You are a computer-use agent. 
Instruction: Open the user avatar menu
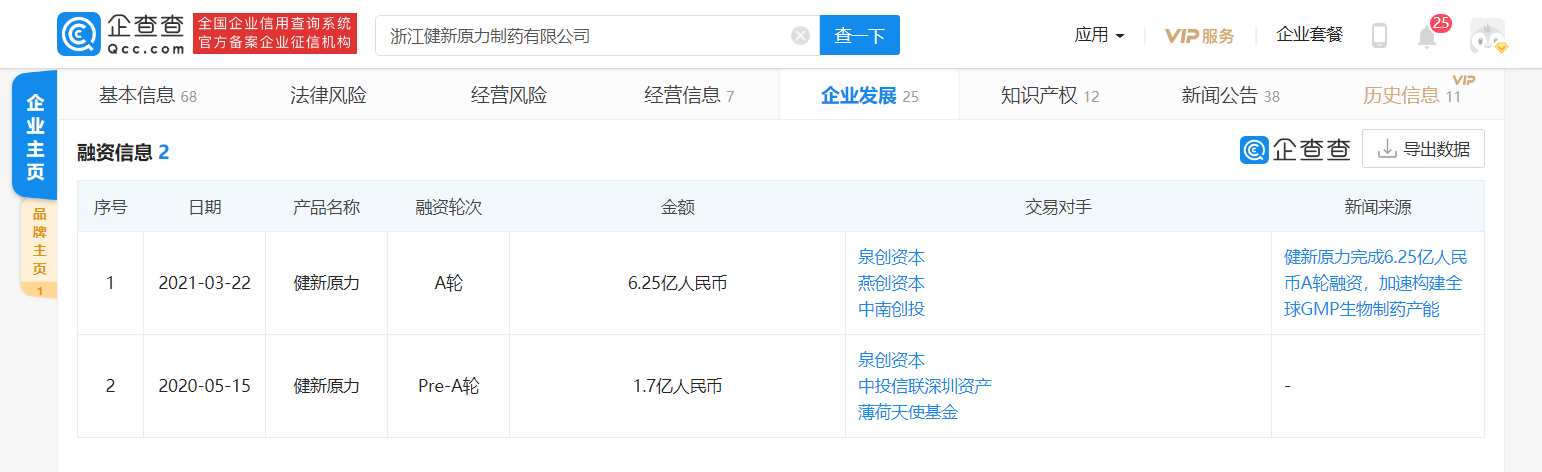click(x=1488, y=36)
